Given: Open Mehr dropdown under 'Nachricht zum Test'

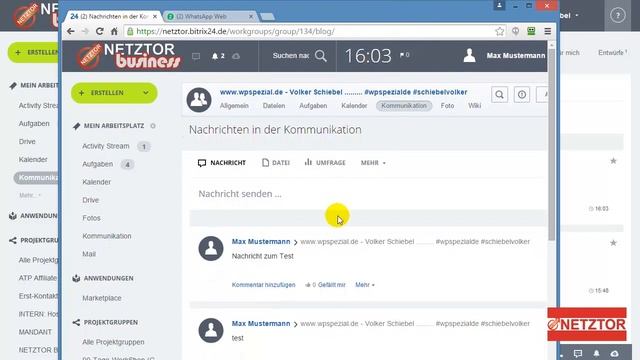Looking at the screenshot, I should coord(365,285).
